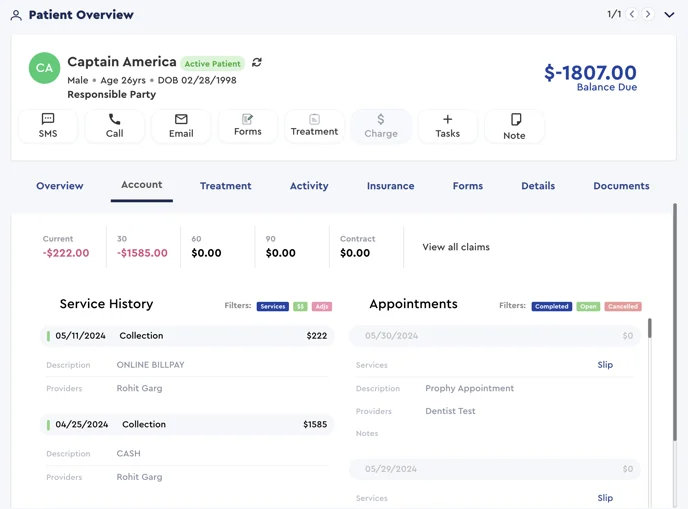Click the Dentist Test provider name

tap(450, 411)
